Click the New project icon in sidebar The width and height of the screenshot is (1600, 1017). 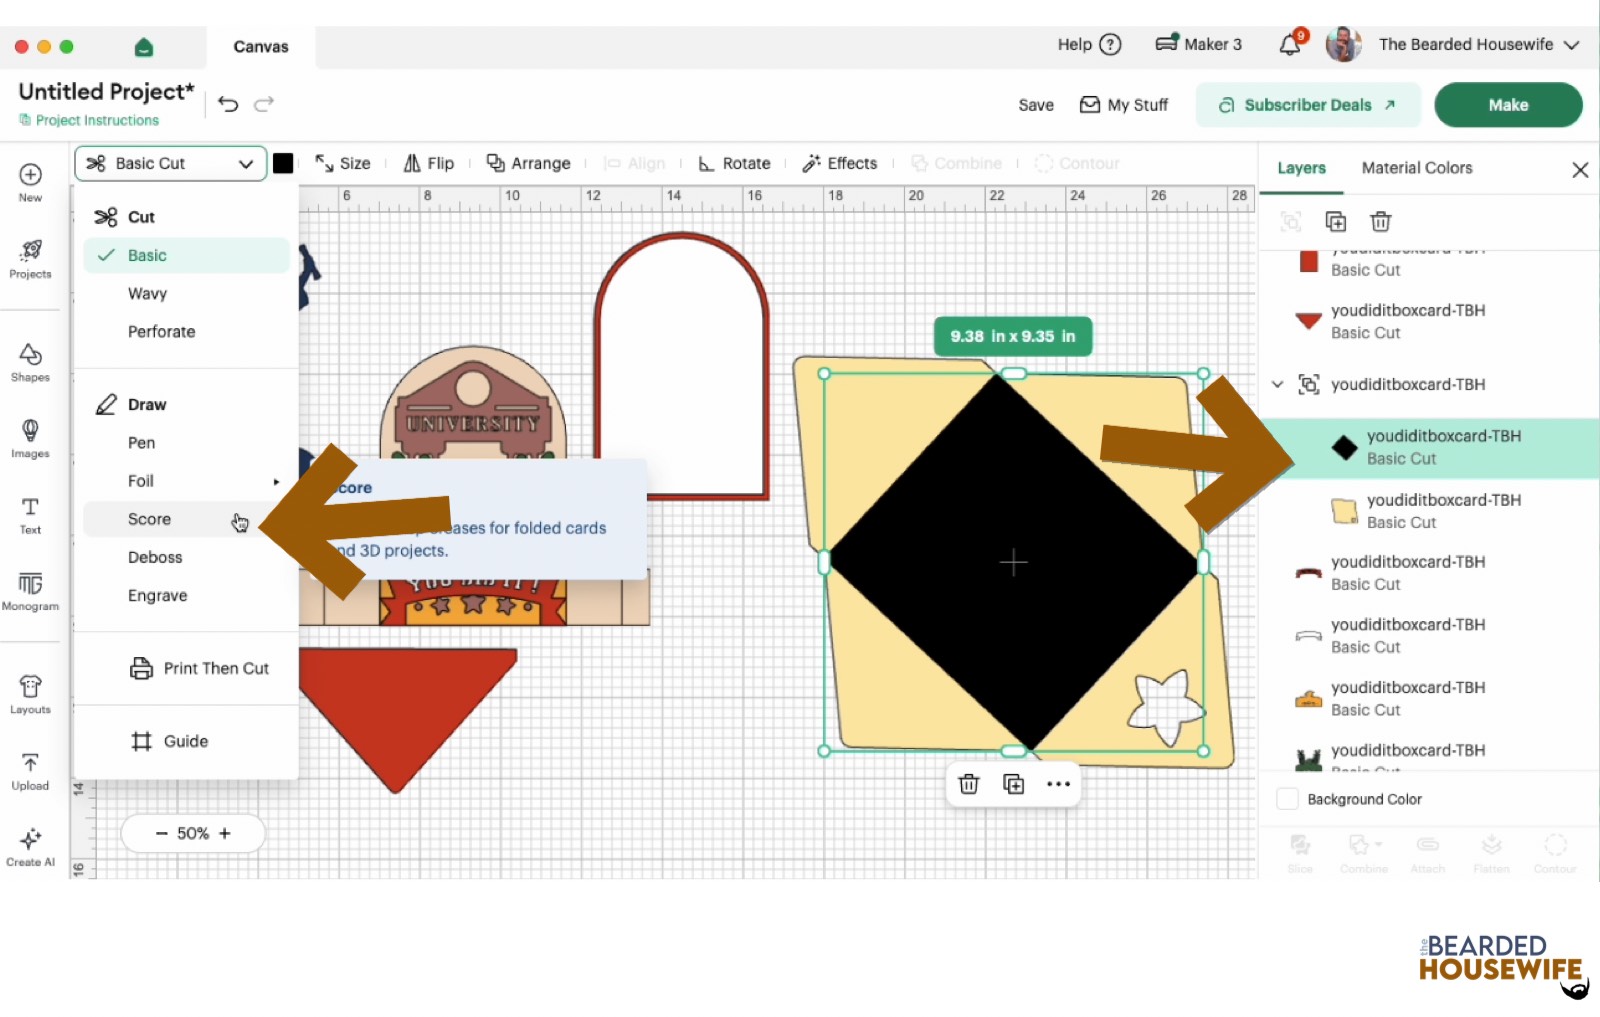tap(30, 182)
